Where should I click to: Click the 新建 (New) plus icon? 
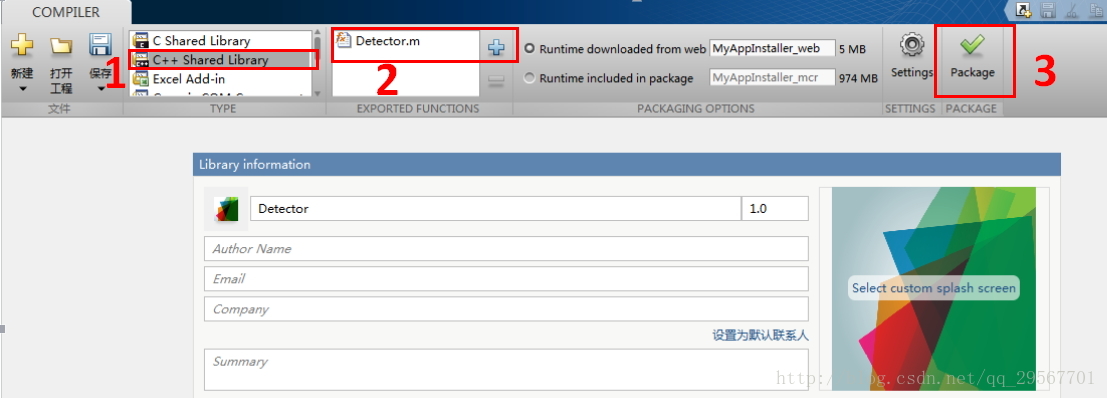coord(21,45)
